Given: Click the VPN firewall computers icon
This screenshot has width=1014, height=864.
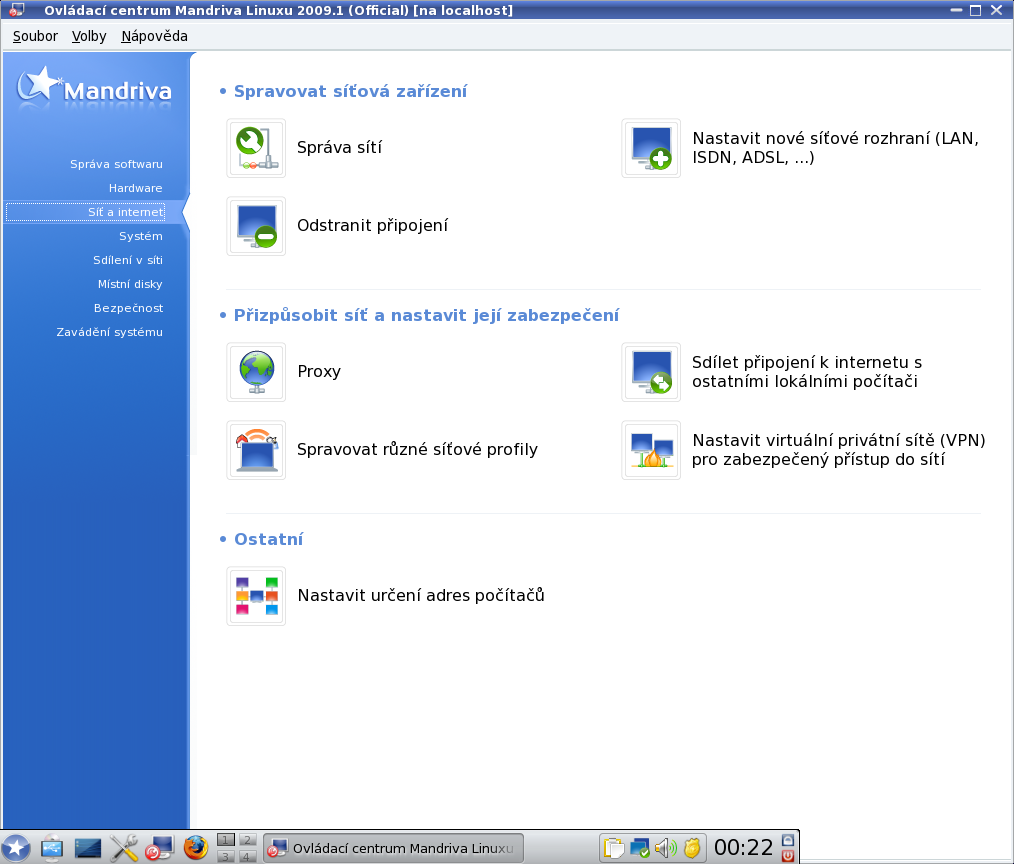Looking at the screenshot, I should point(651,450).
